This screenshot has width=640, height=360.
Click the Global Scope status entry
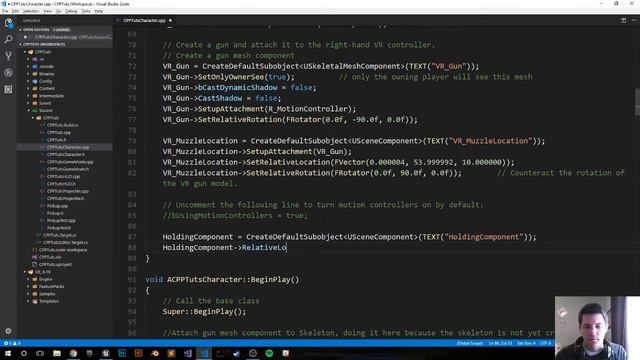[470, 343]
